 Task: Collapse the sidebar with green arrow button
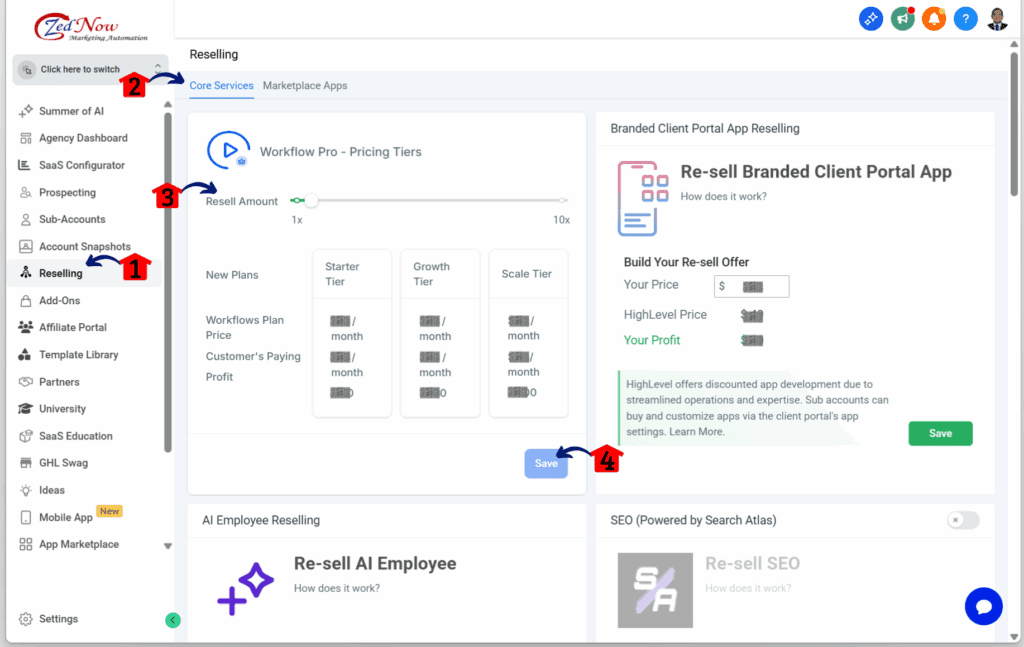click(172, 620)
